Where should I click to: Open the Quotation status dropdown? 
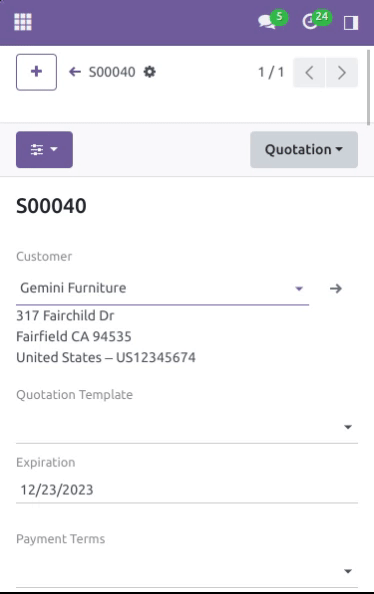304,150
